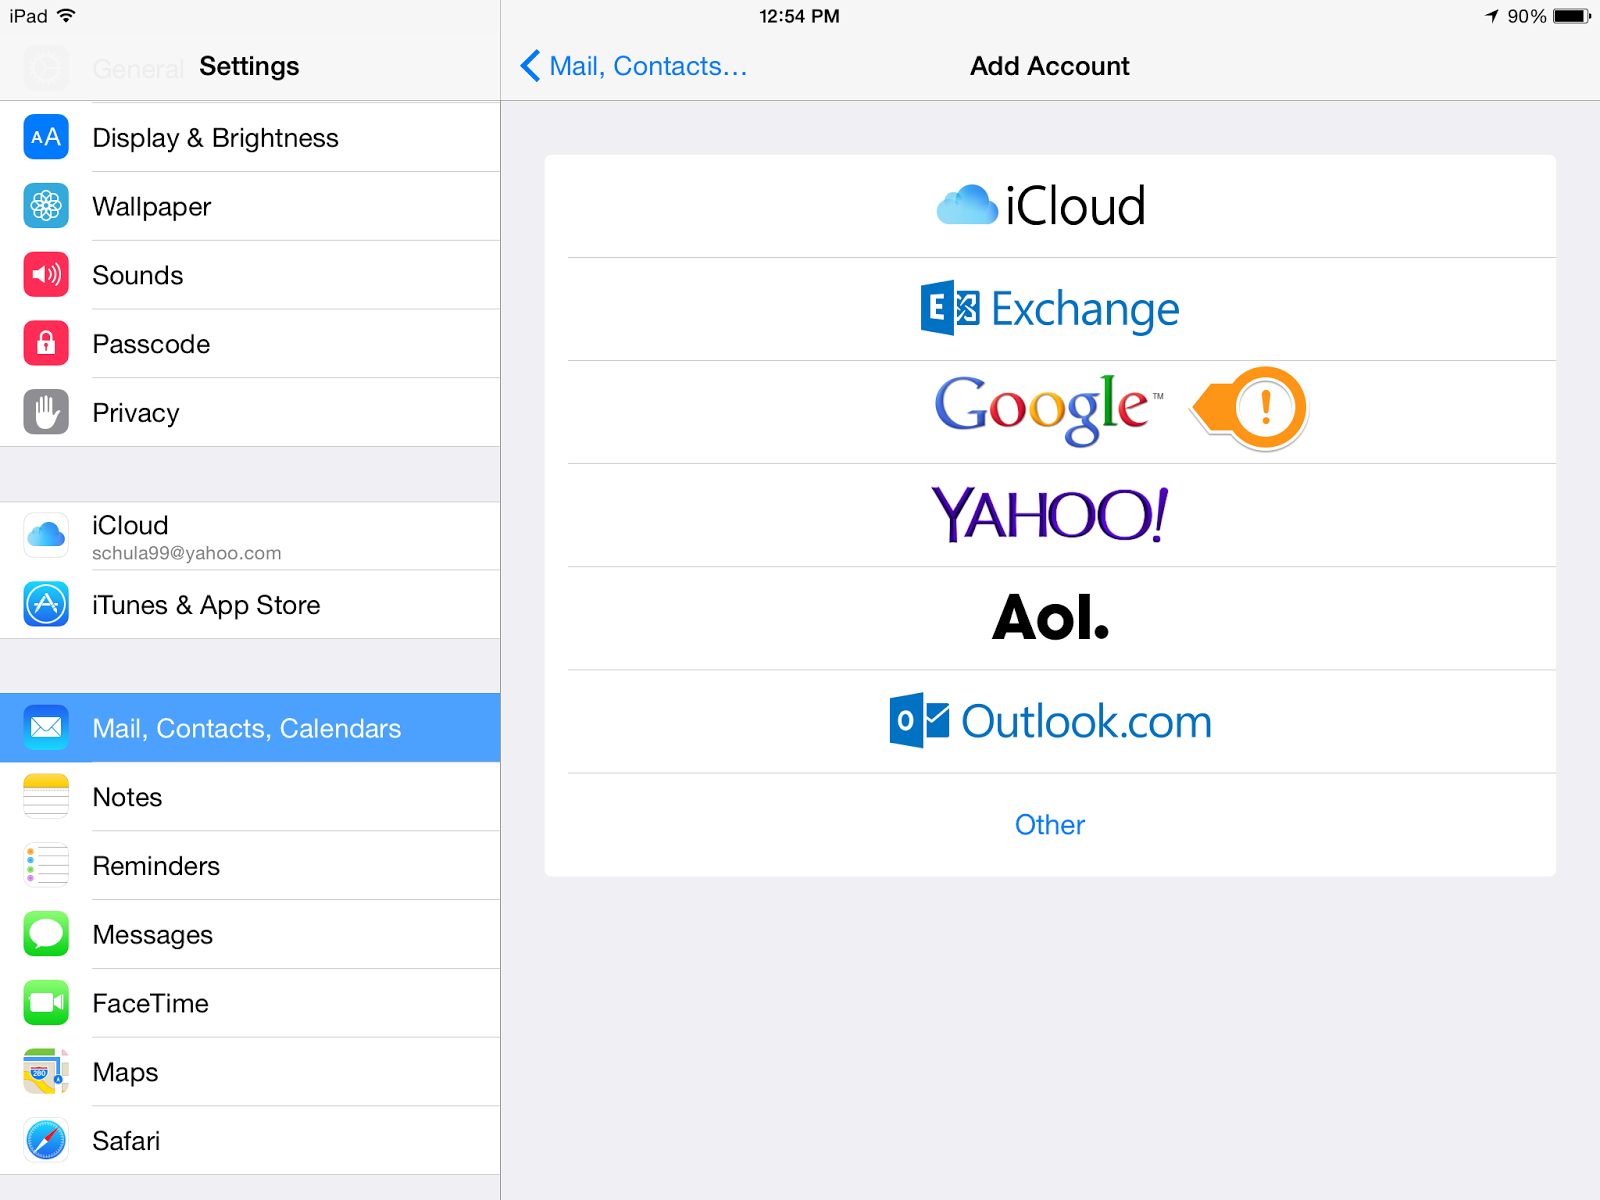Choose Yahoo! as account provider
Image resolution: width=1600 pixels, height=1200 pixels.
[x=1049, y=515]
